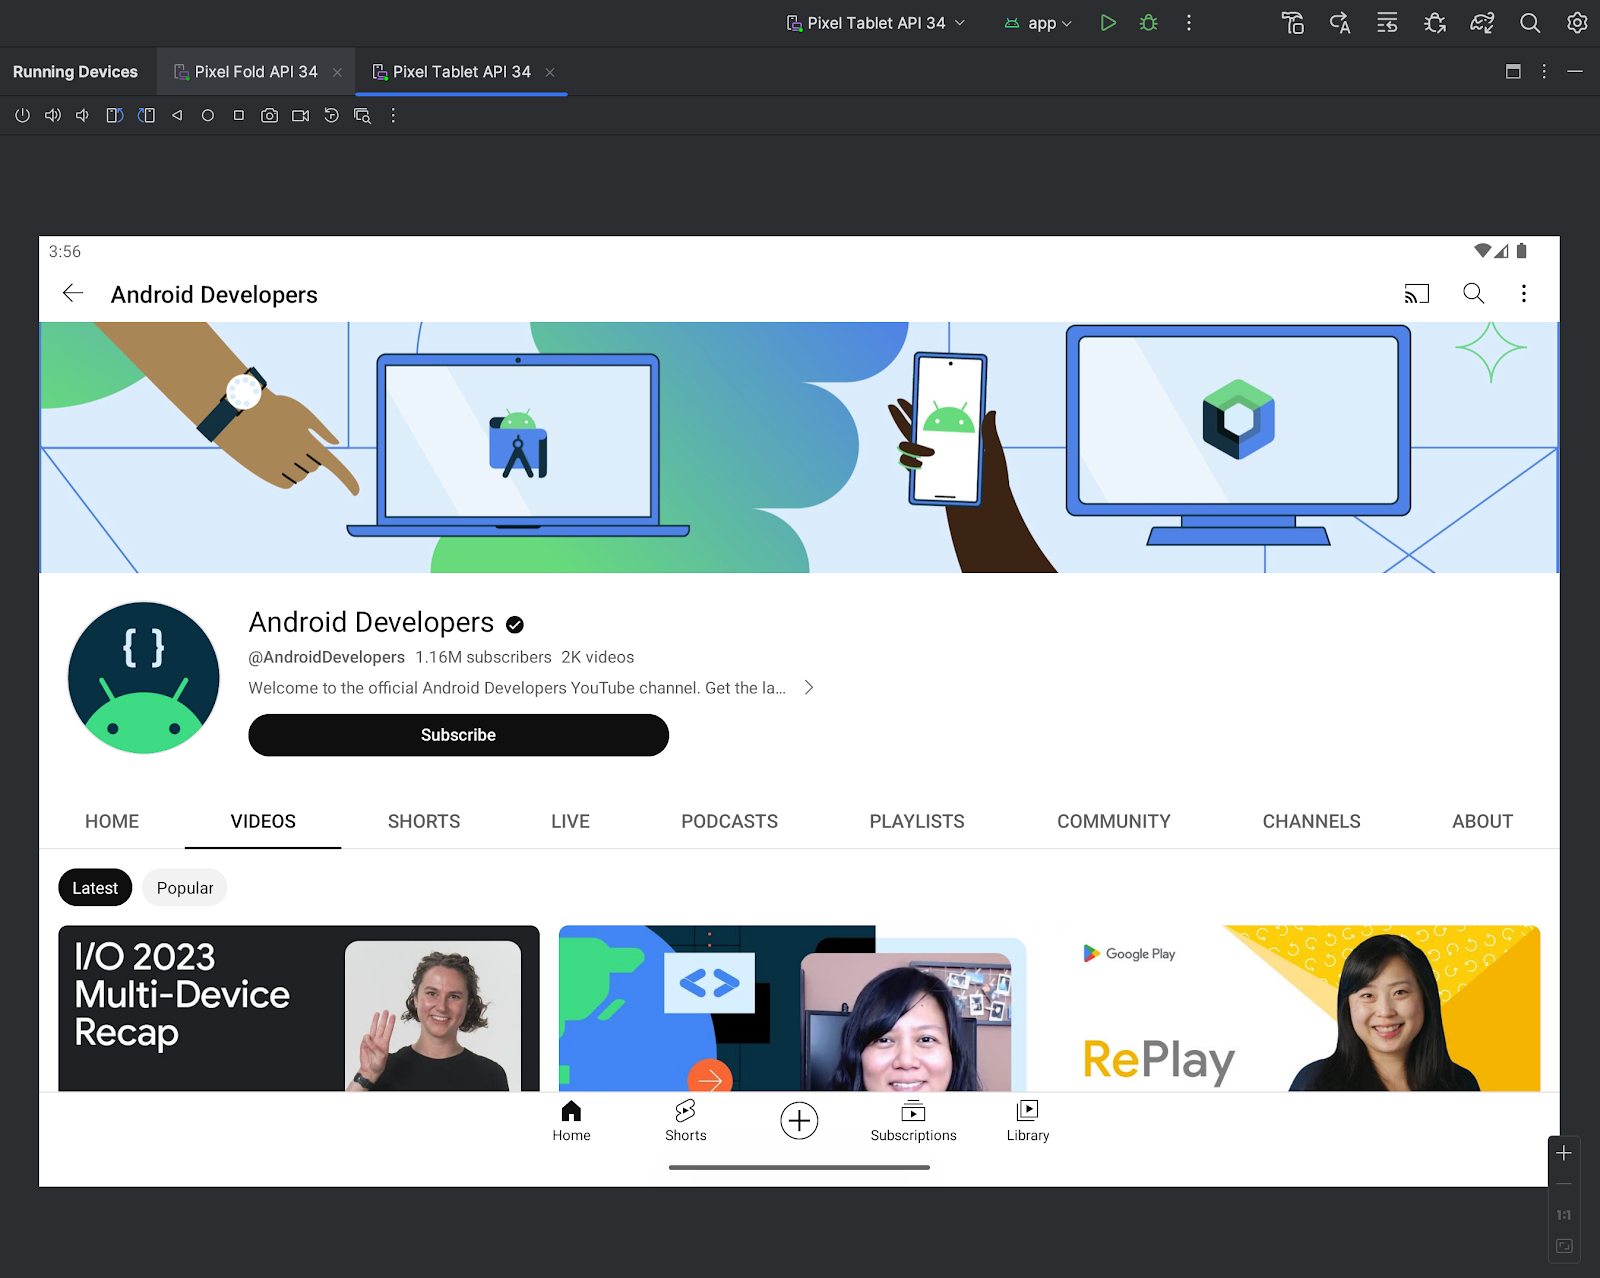Image resolution: width=1600 pixels, height=1278 pixels.
Task: Click the Cast icon in YouTube app bar
Action: tap(1417, 294)
